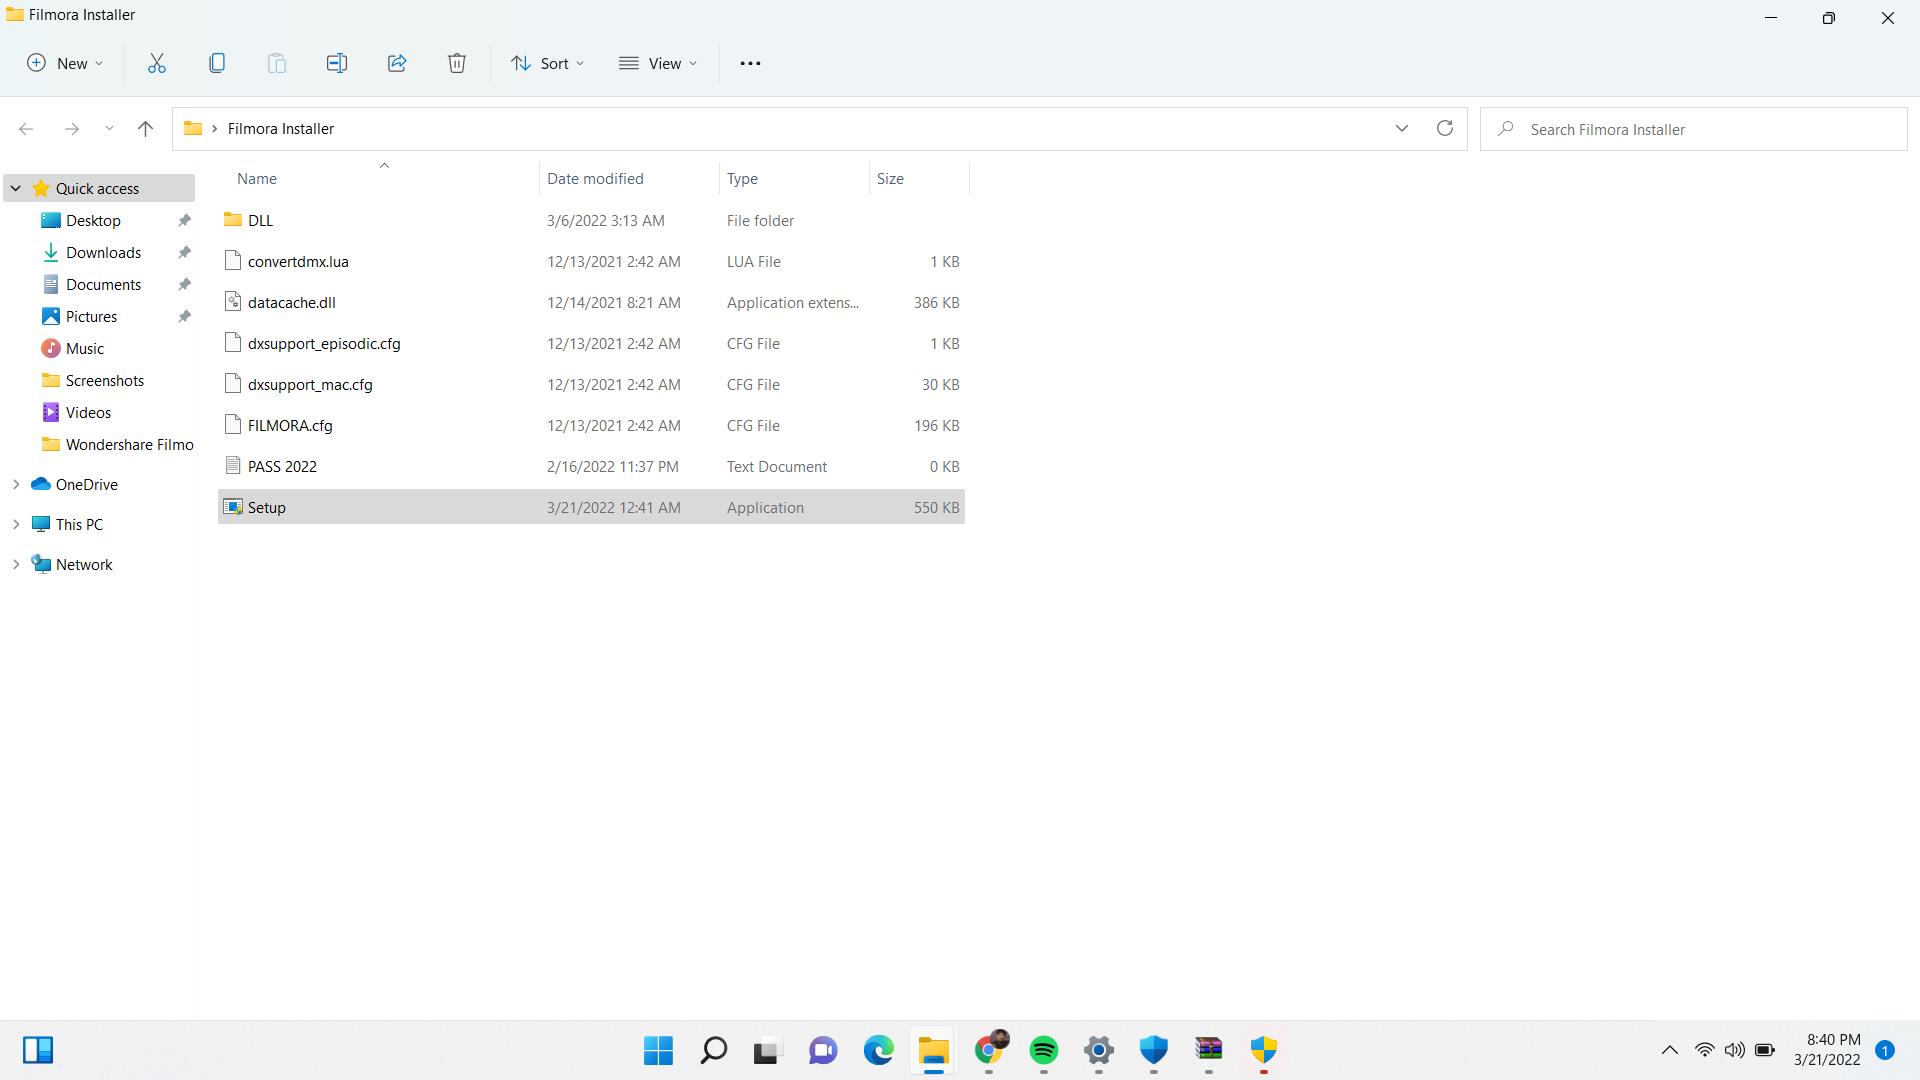Screen dimensions: 1920x1080
Task: Click the Rename icon in toolbar
Action: click(337, 63)
